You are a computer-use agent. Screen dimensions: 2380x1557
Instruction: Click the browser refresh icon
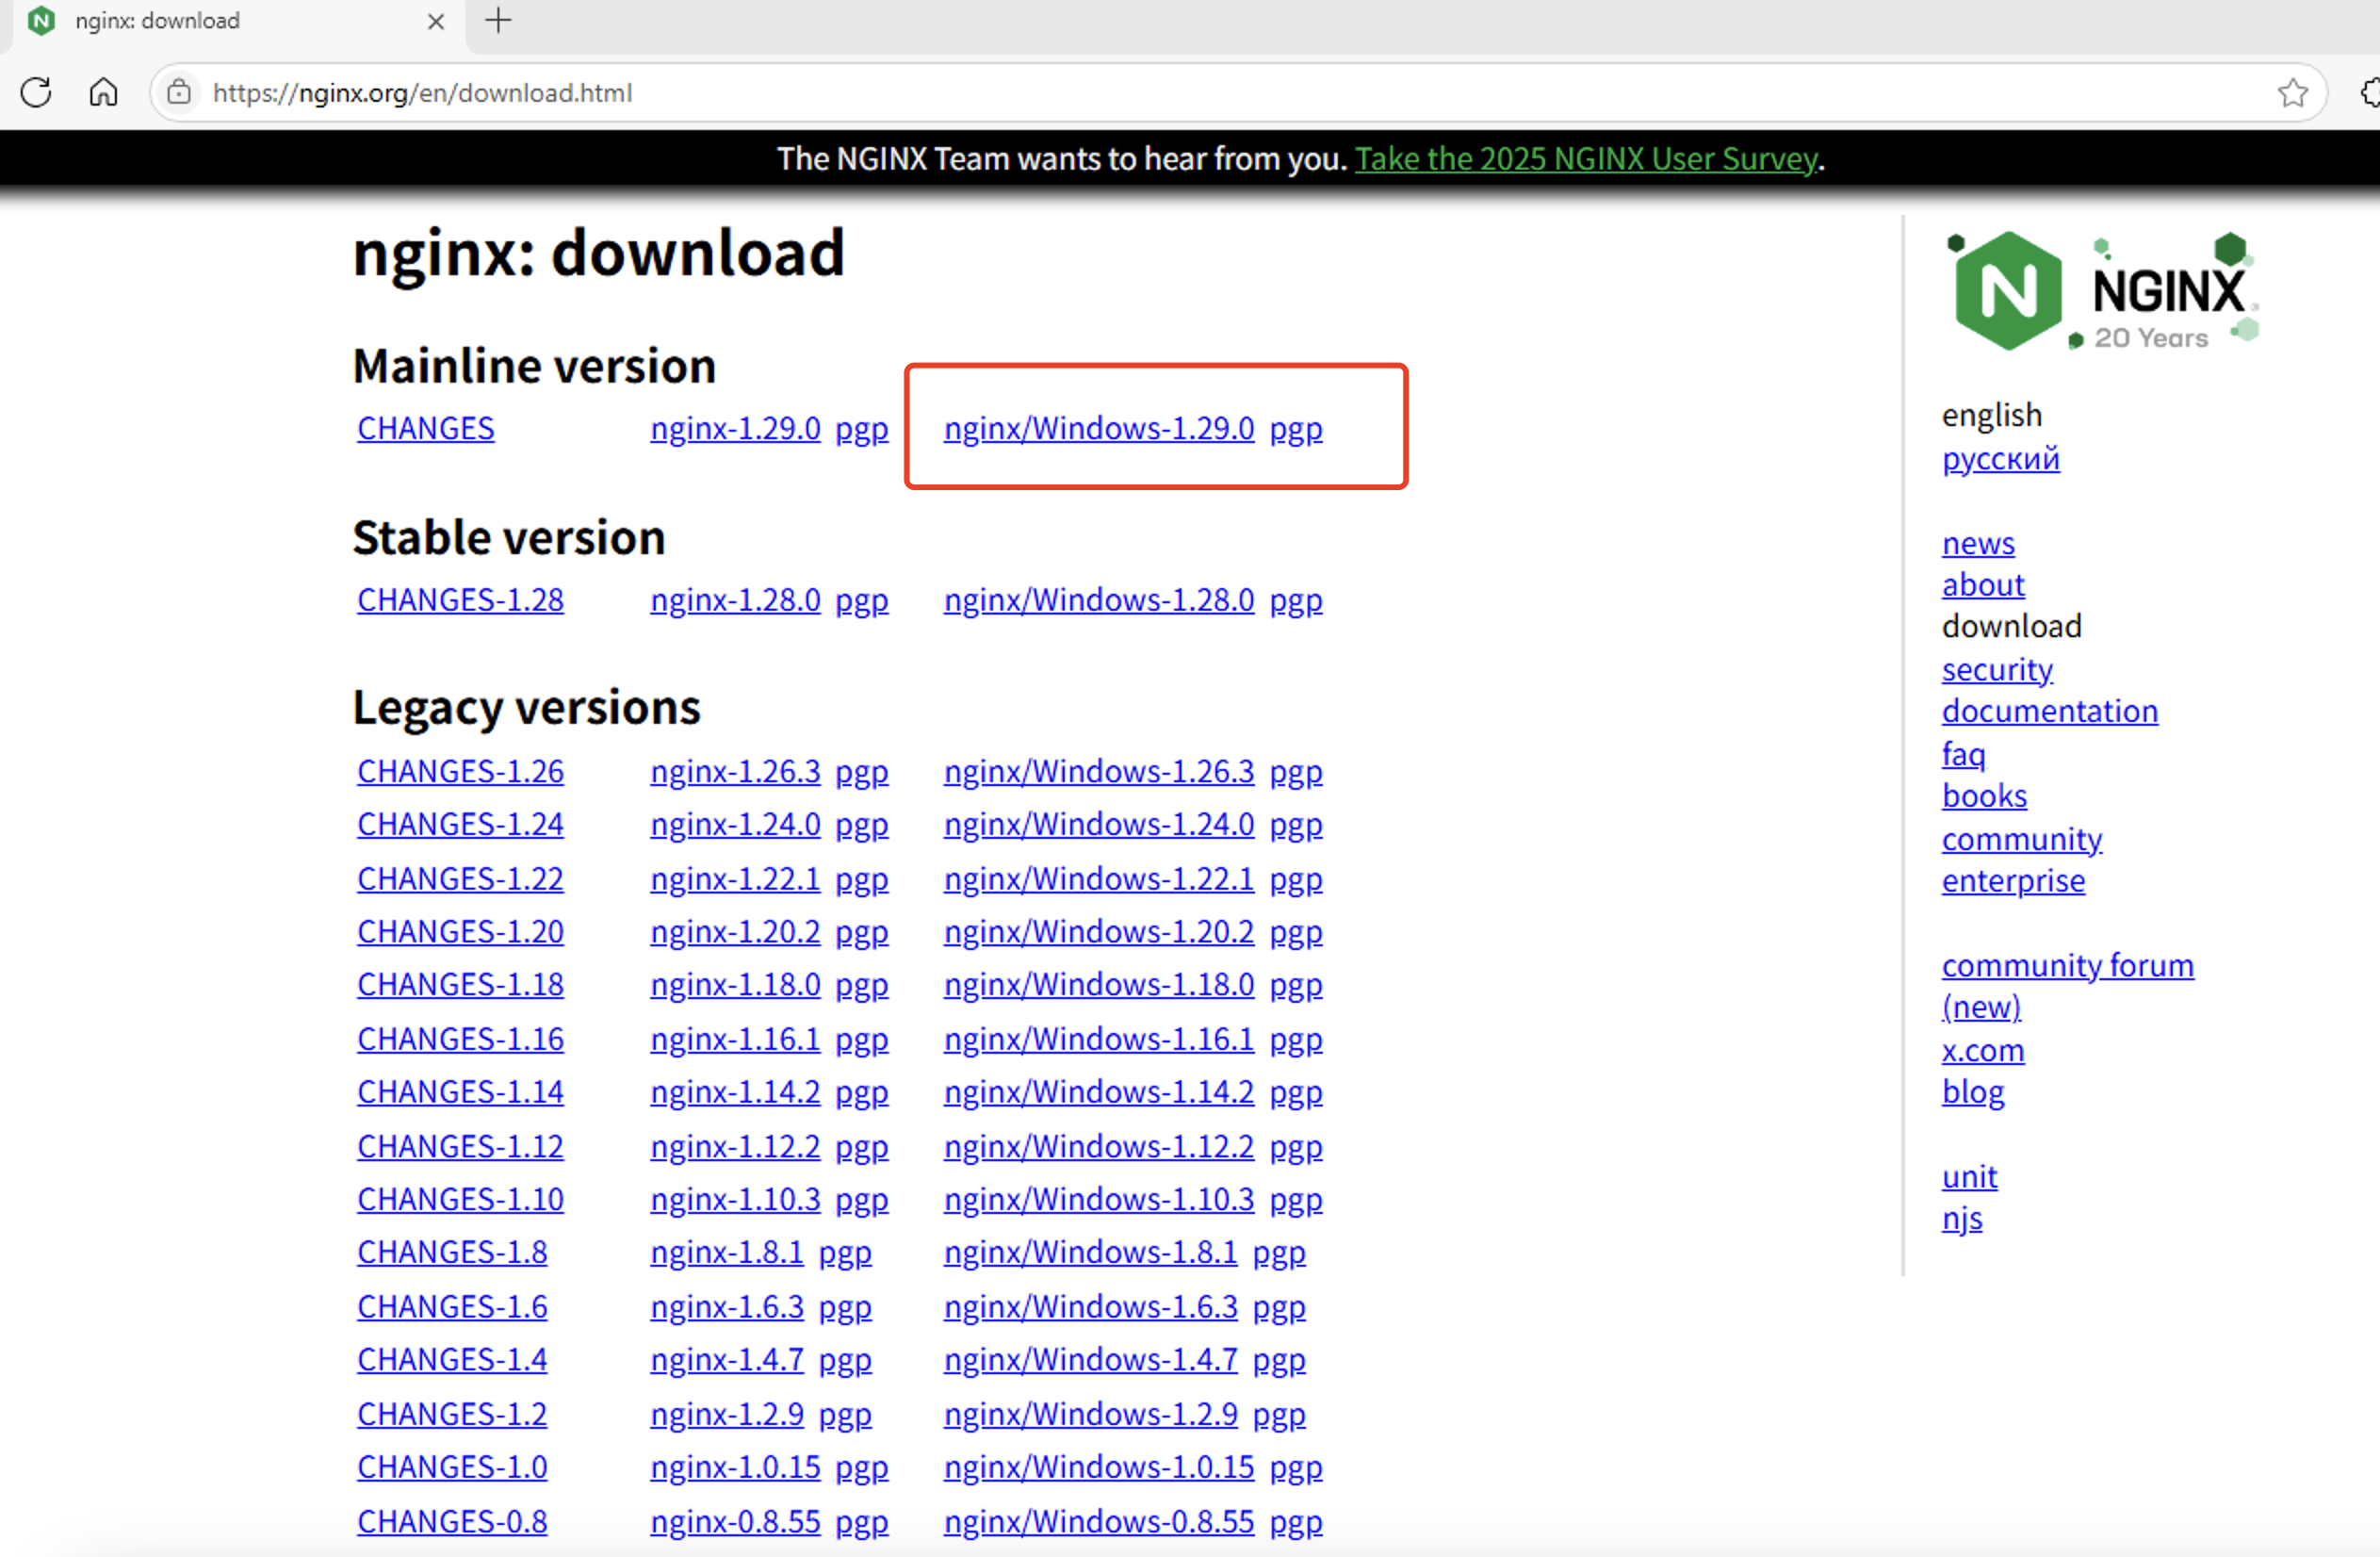[x=36, y=93]
